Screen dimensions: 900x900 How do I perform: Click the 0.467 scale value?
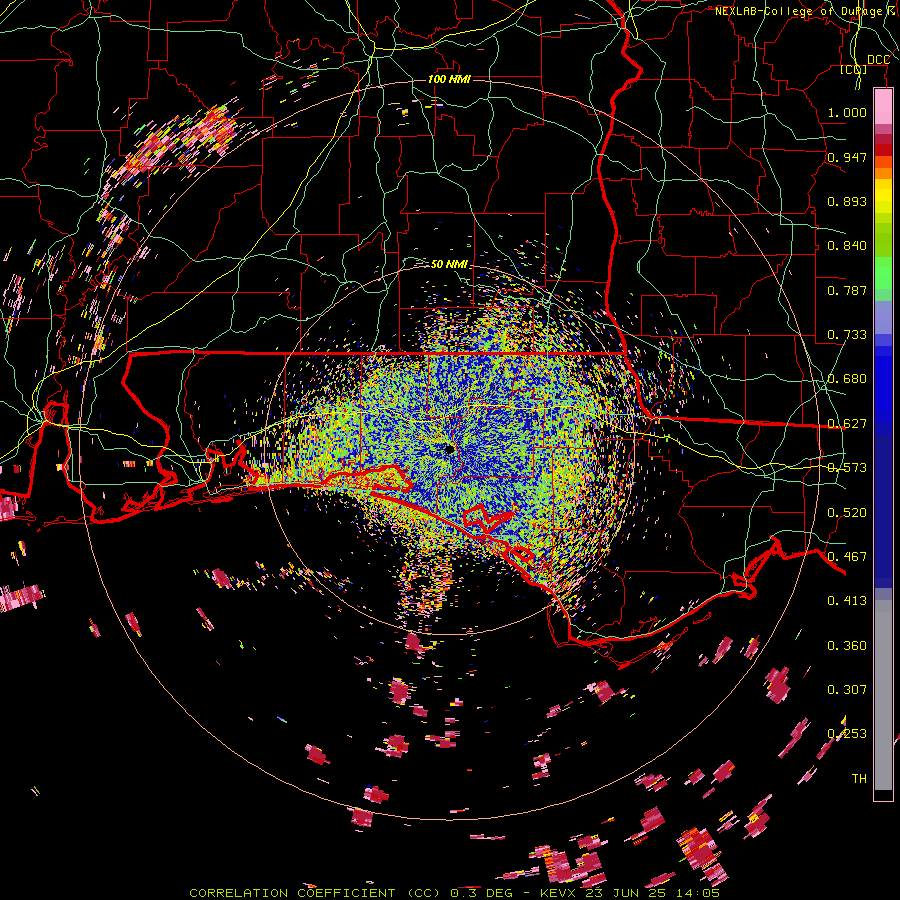coord(847,556)
